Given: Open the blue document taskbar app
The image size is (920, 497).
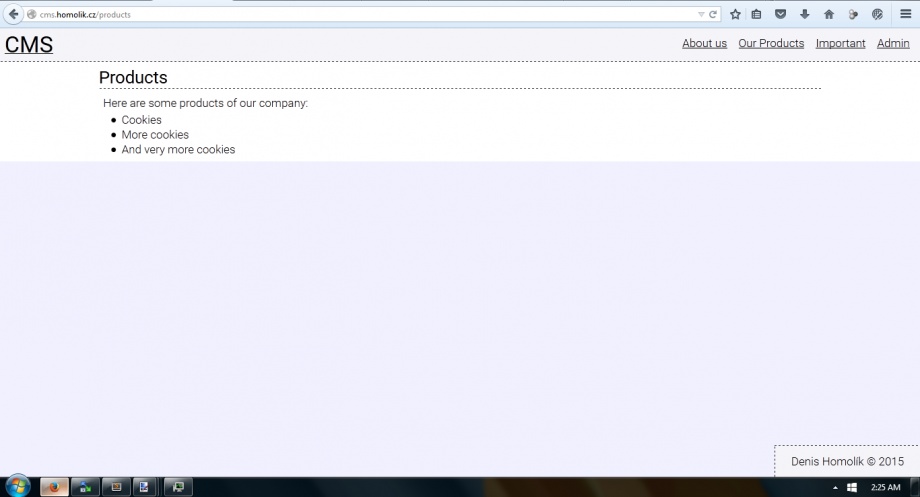Looking at the screenshot, I should click(144, 487).
